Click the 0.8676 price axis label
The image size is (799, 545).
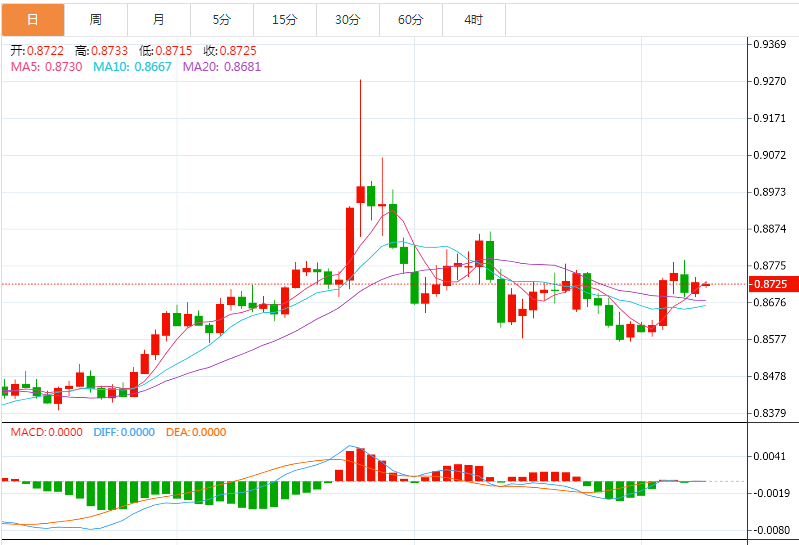(x=769, y=302)
